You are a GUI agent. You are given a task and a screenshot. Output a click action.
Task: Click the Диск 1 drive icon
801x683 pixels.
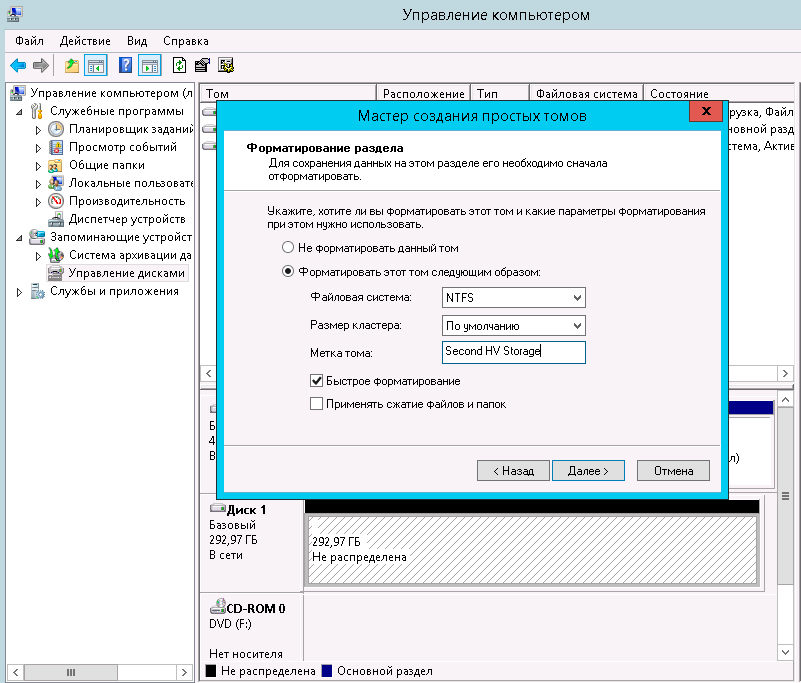pyautogui.click(x=218, y=508)
